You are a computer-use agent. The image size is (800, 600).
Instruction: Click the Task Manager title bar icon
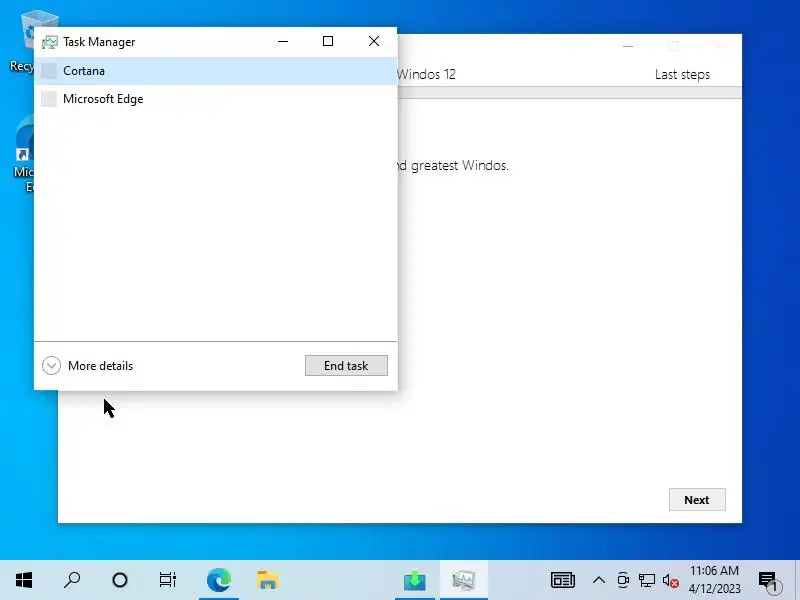point(49,42)
